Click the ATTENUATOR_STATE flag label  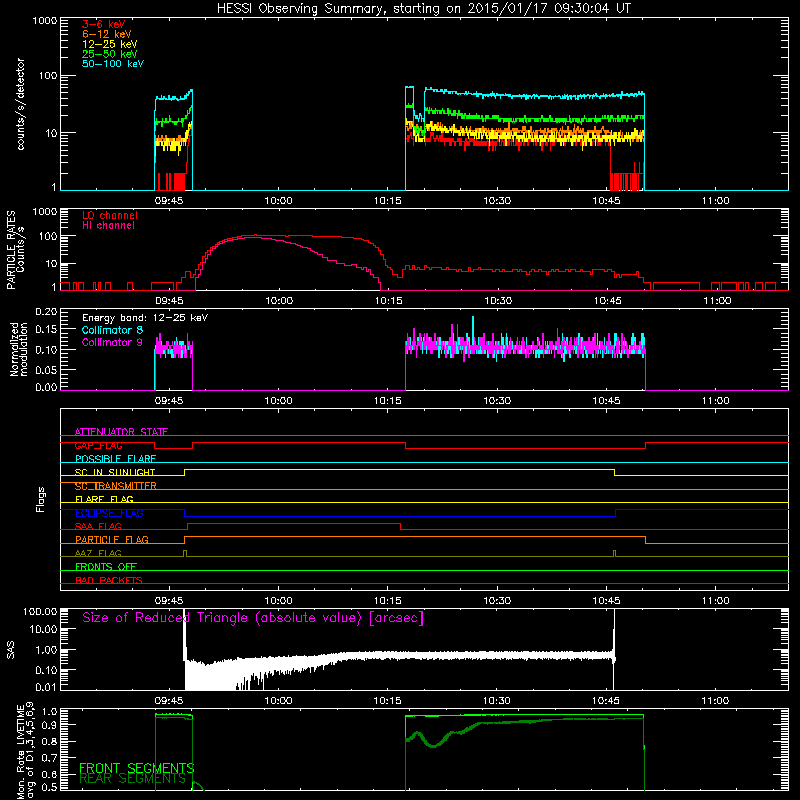(x=121, y=432)
